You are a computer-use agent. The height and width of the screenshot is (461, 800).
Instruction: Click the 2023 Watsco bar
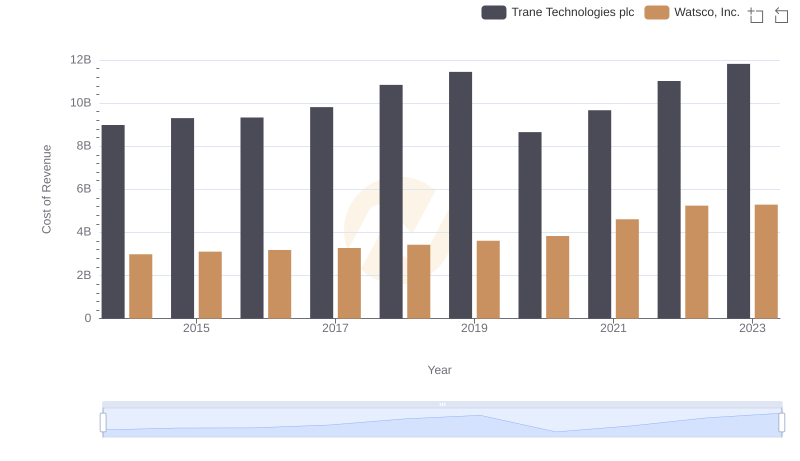(x=766, y=262)
